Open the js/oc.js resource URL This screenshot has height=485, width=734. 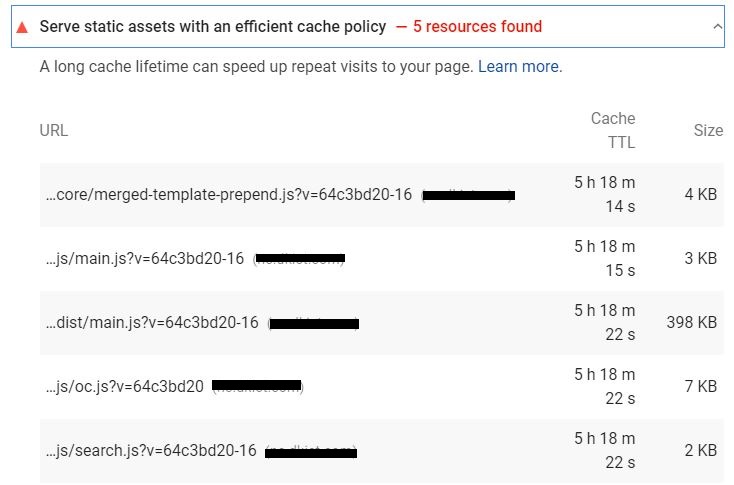click(x=125, y=387)
